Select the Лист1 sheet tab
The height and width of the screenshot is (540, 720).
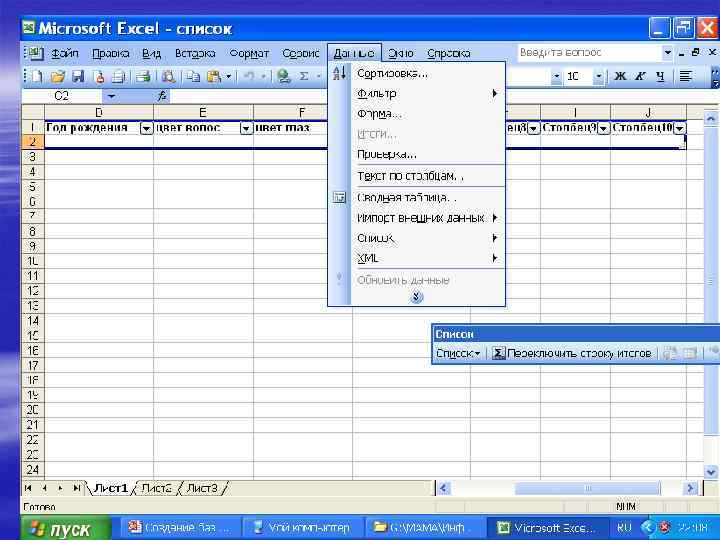(110, 488)
